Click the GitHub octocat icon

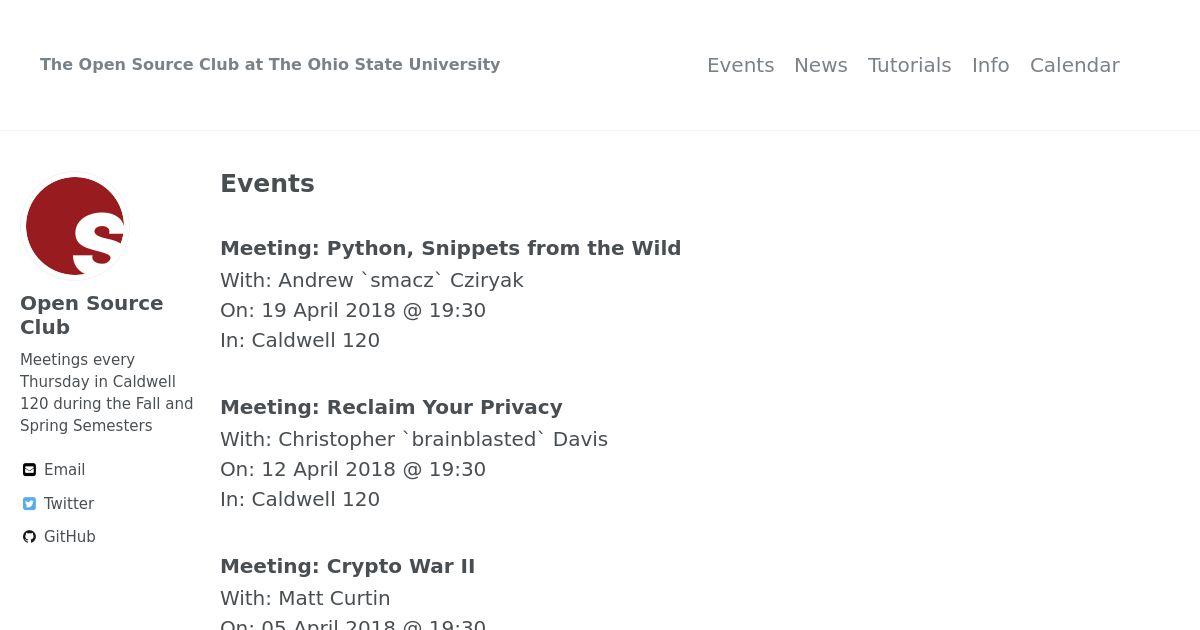coord(29,537)
